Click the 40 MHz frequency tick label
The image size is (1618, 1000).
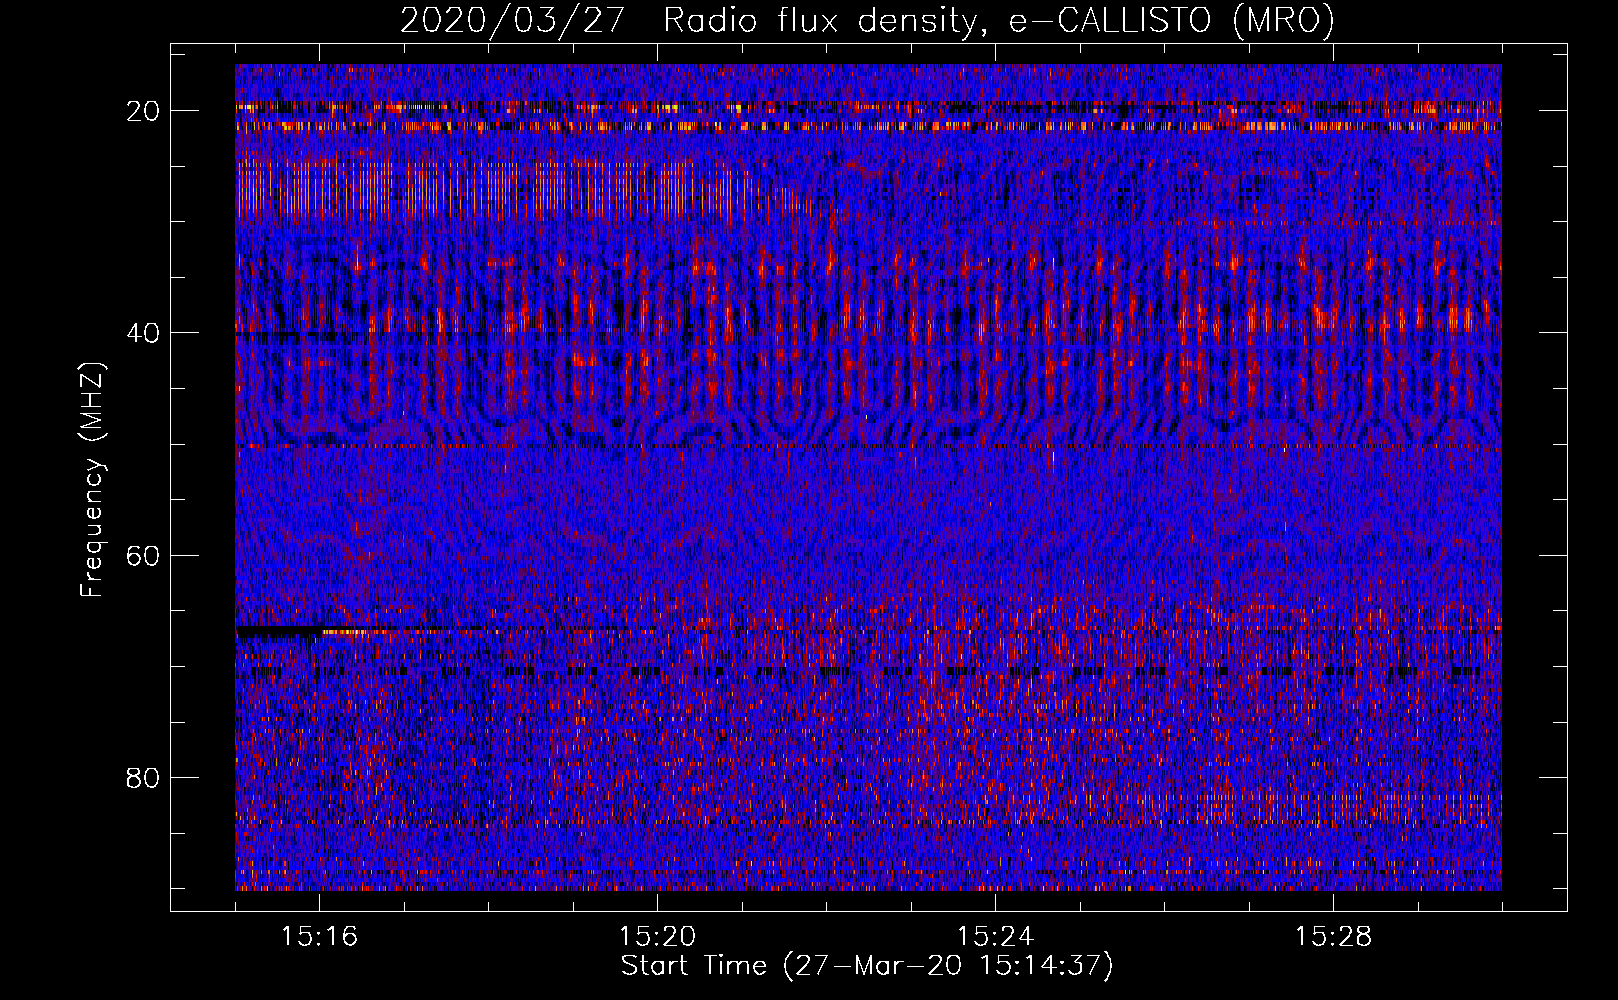143,333
